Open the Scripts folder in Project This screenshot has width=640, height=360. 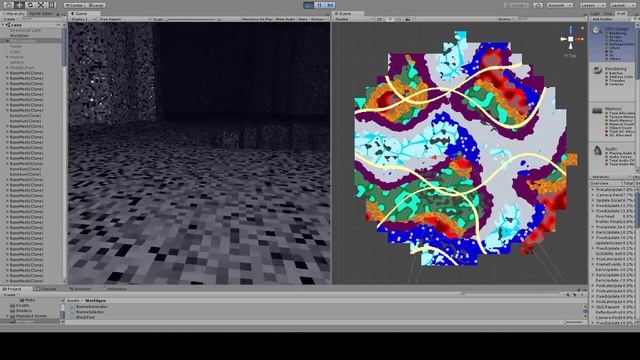21,305
